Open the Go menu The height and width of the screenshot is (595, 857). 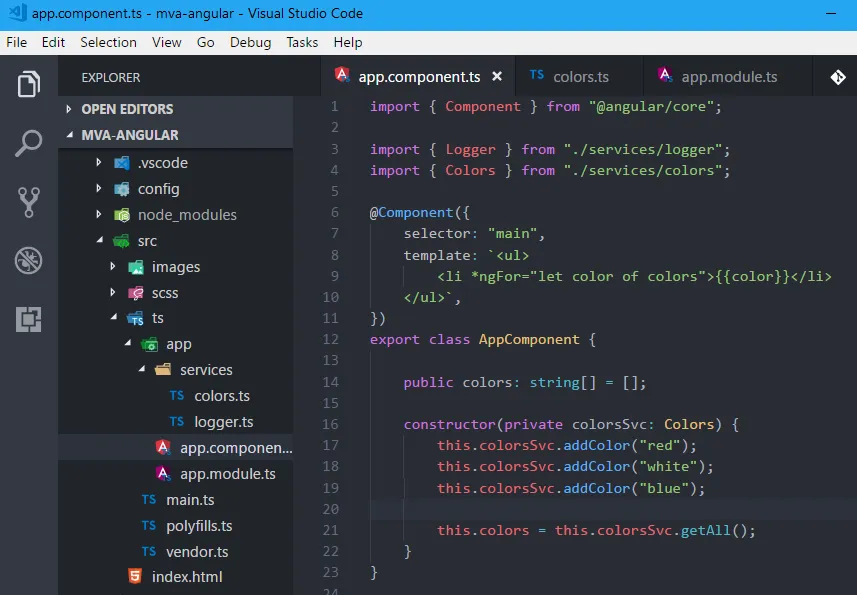click(x=206, y=43)
